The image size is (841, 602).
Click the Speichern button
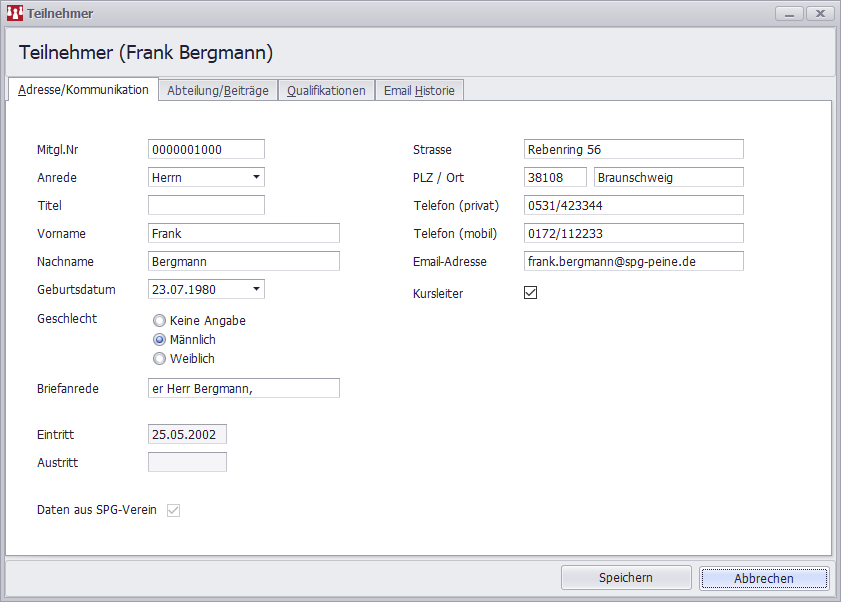pyautogui.click(x=626, y=578)
